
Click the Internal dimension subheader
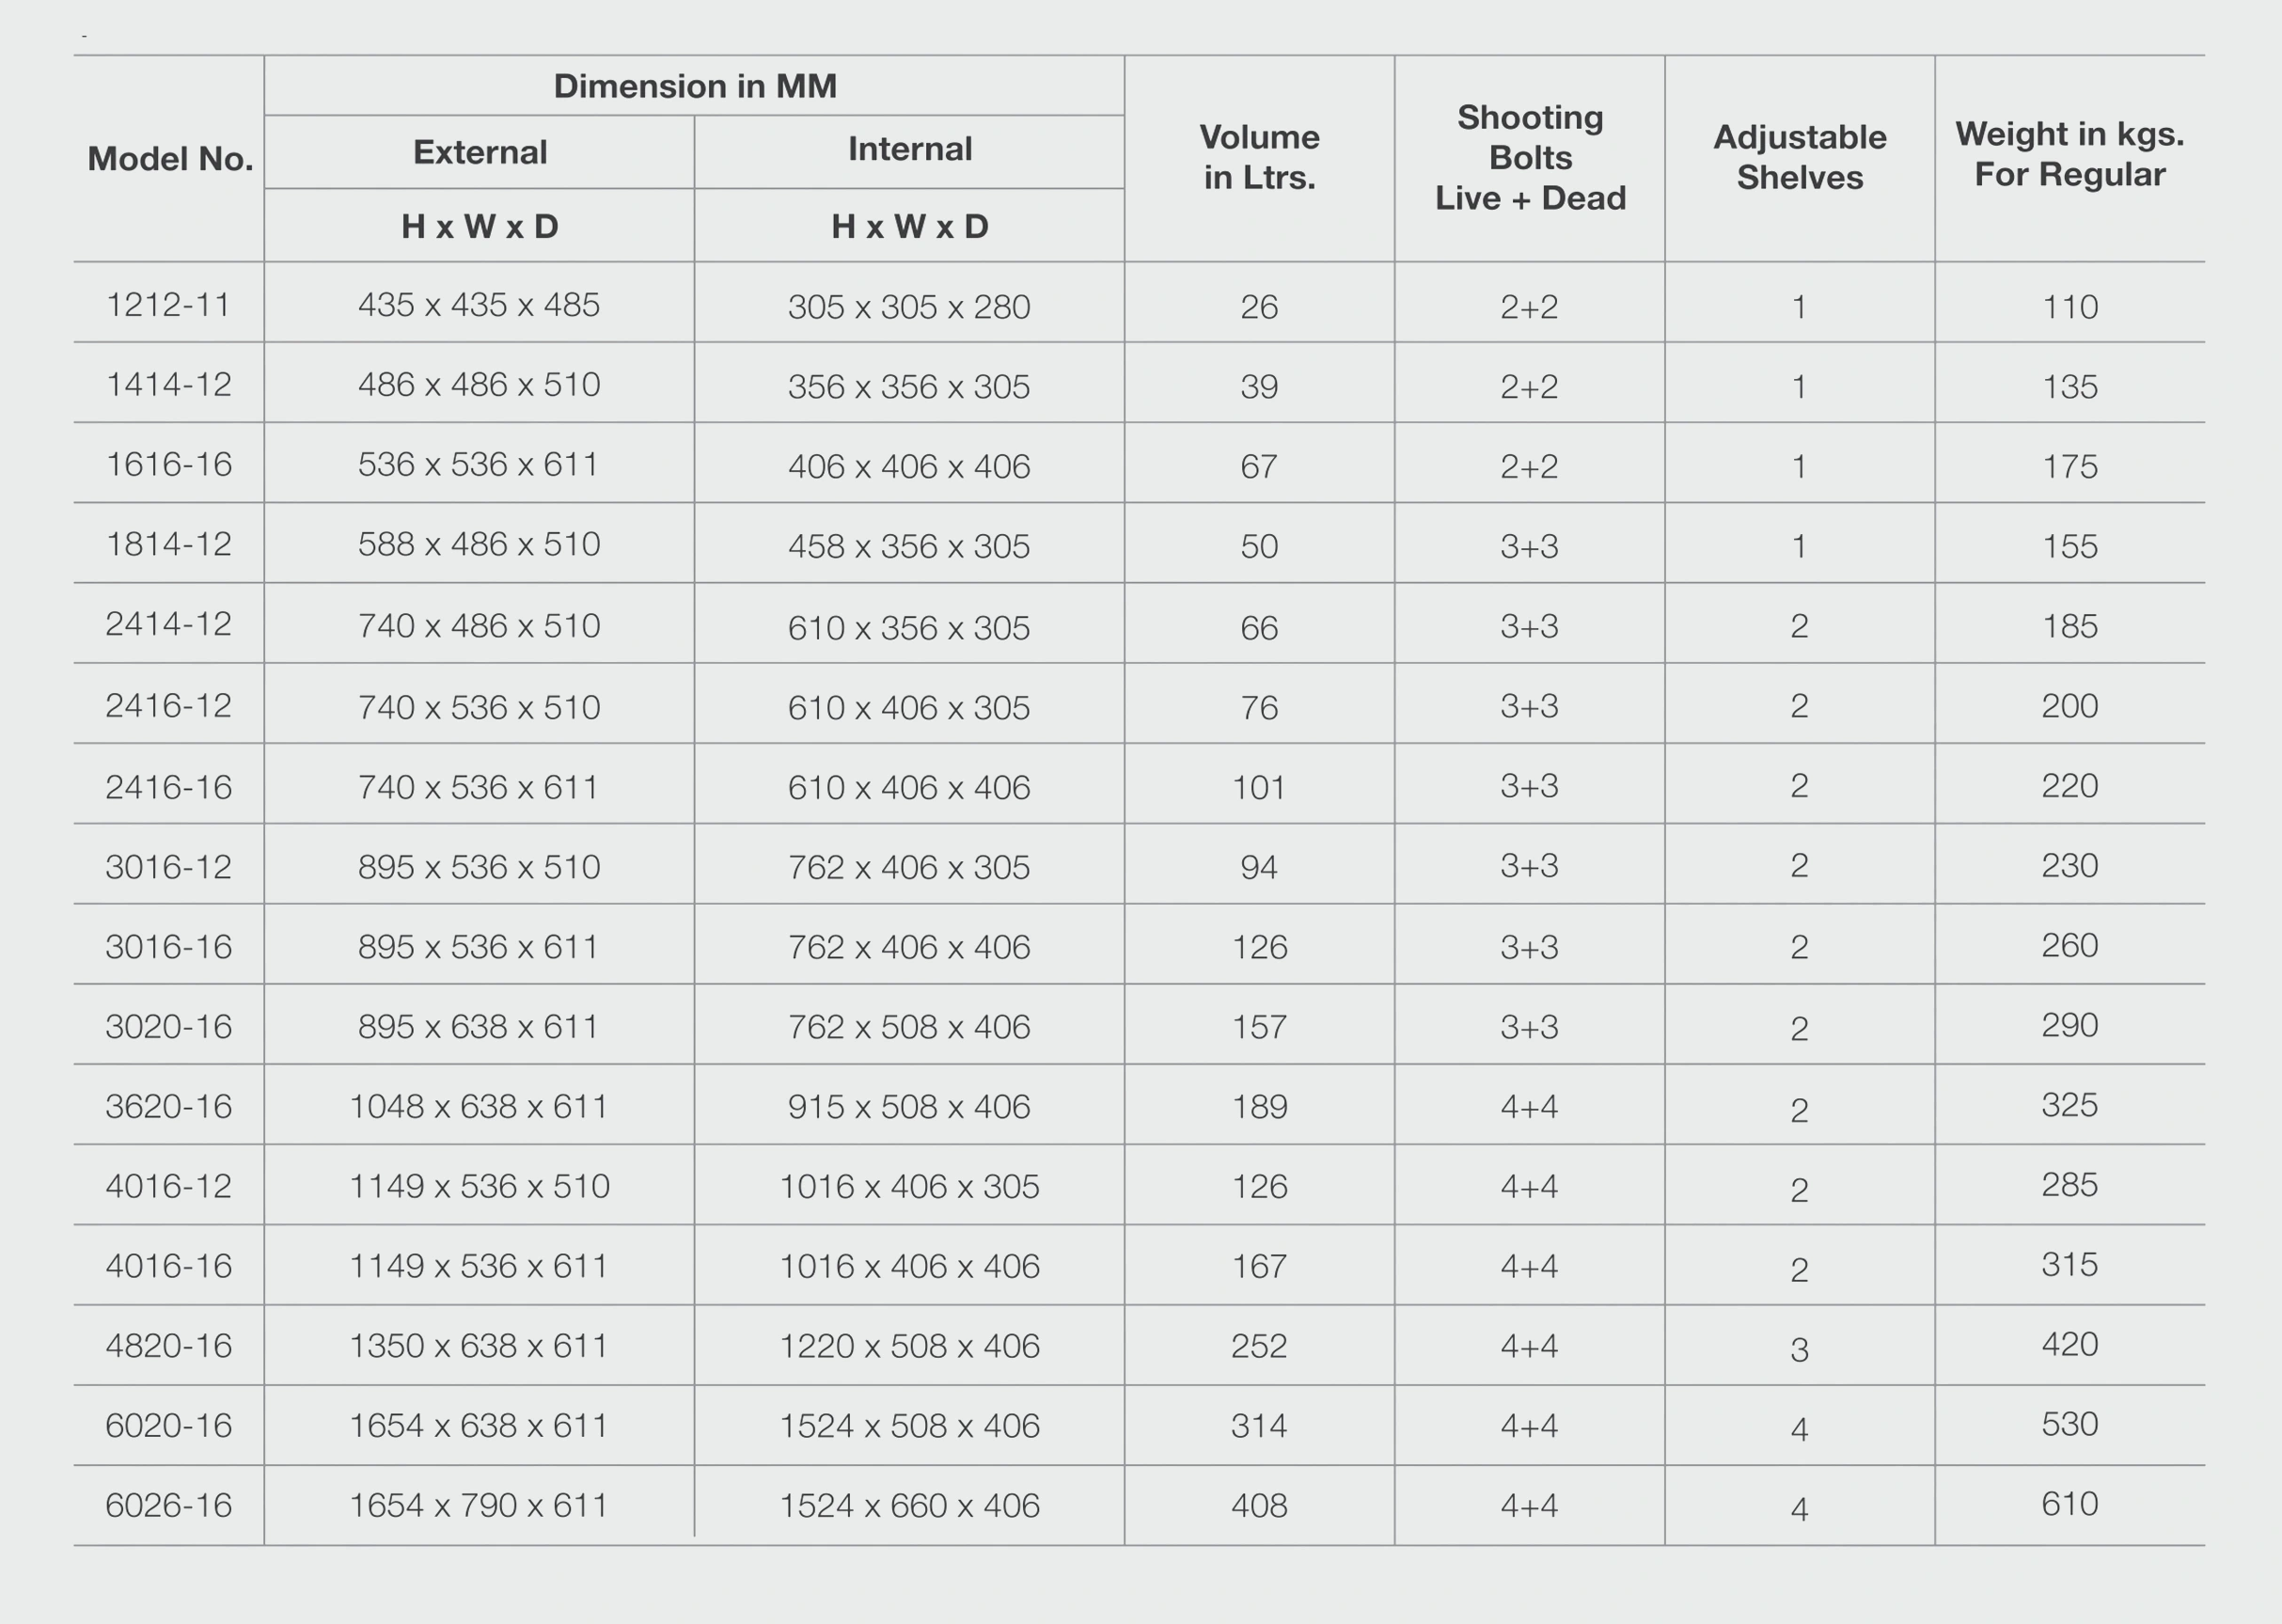tap(910, 149)
